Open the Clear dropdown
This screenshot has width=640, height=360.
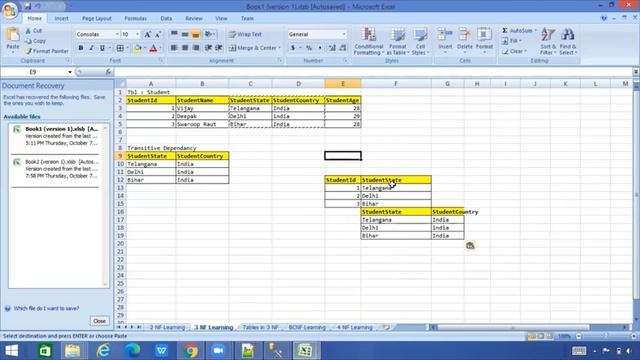point(514,51)
